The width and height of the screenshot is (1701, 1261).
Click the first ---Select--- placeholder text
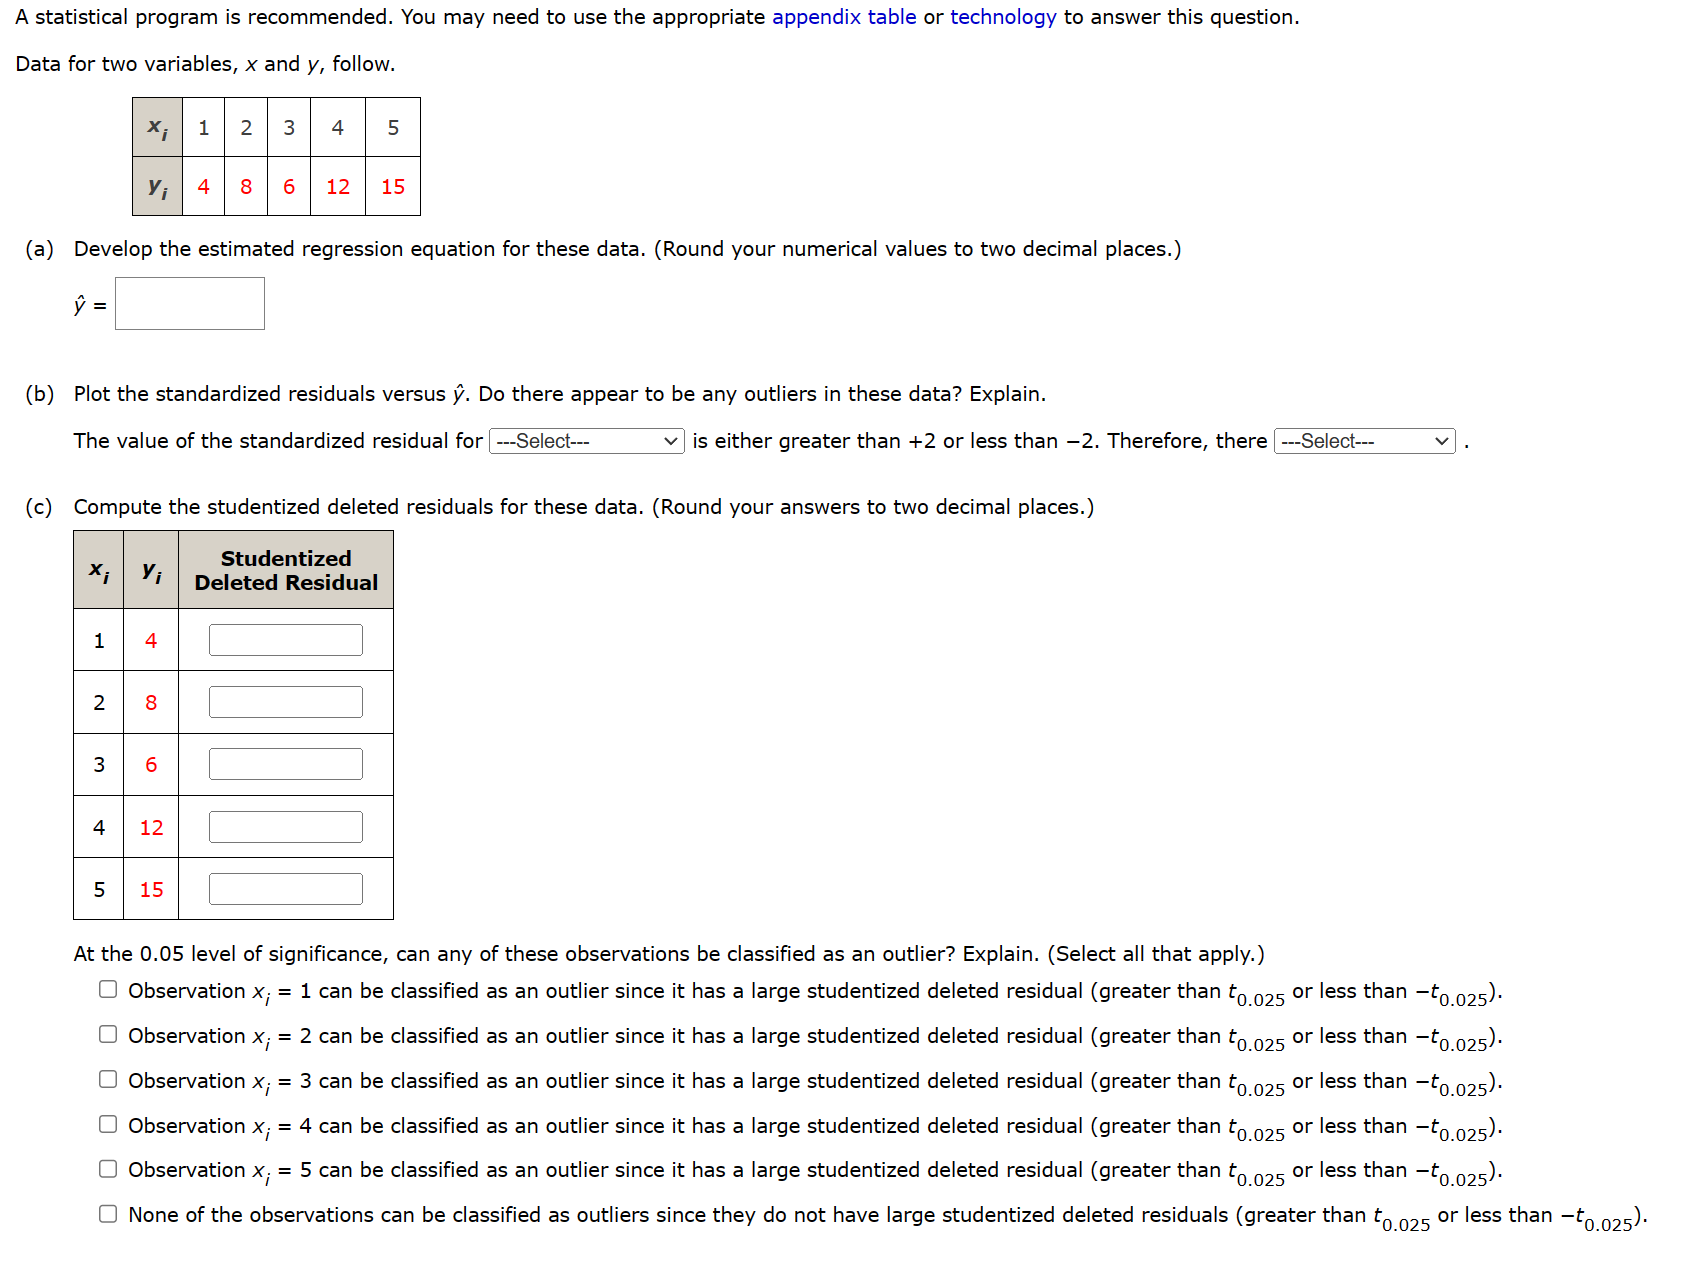[x=545, y=441]
